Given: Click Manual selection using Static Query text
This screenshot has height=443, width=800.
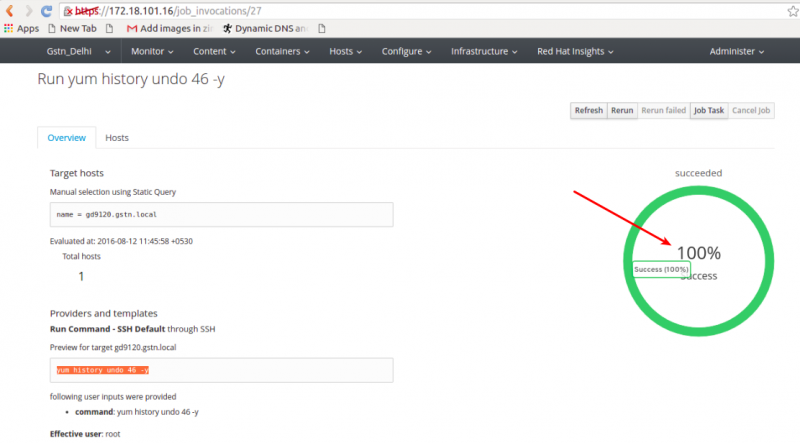Looking at the screenshot, I should click(113, 192).
